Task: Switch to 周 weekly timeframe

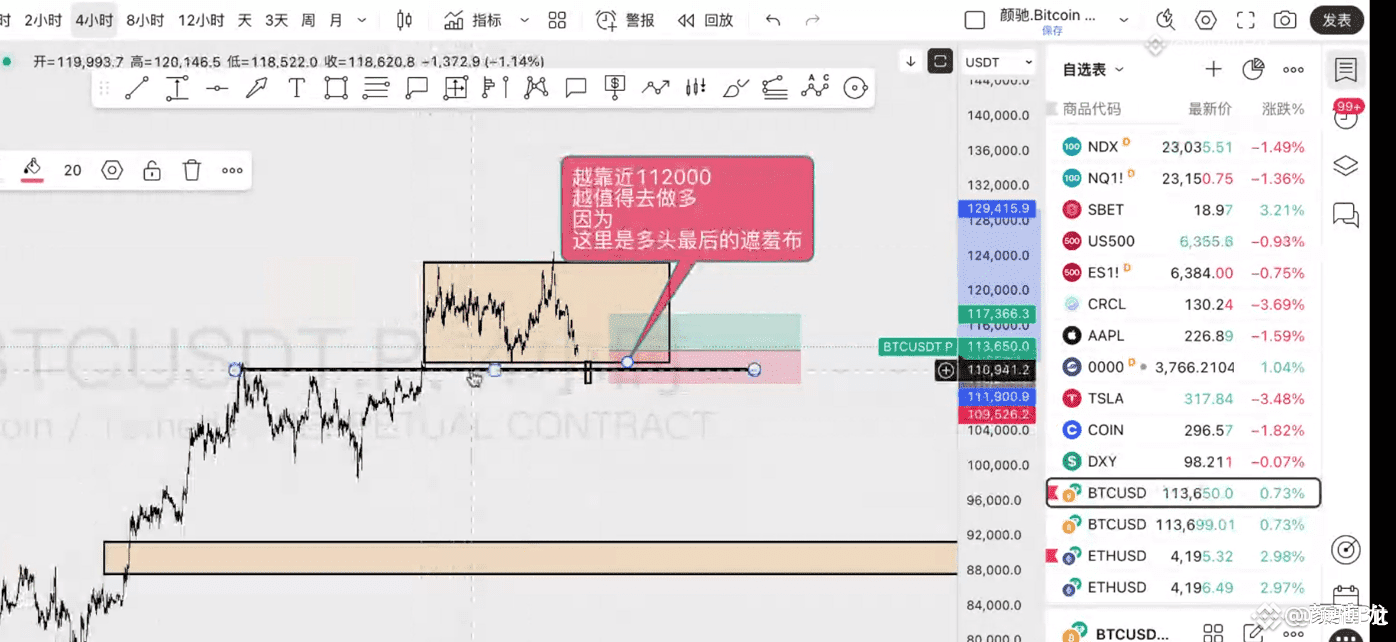Action: pyautogui.click(x=307, y=20)
